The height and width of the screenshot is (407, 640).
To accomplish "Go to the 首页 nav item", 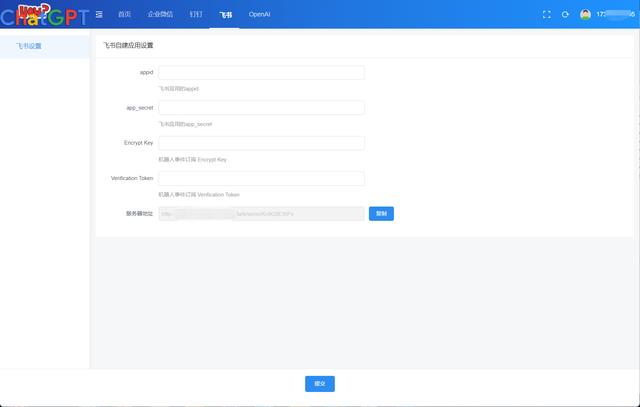I will [x=124, y=14].
